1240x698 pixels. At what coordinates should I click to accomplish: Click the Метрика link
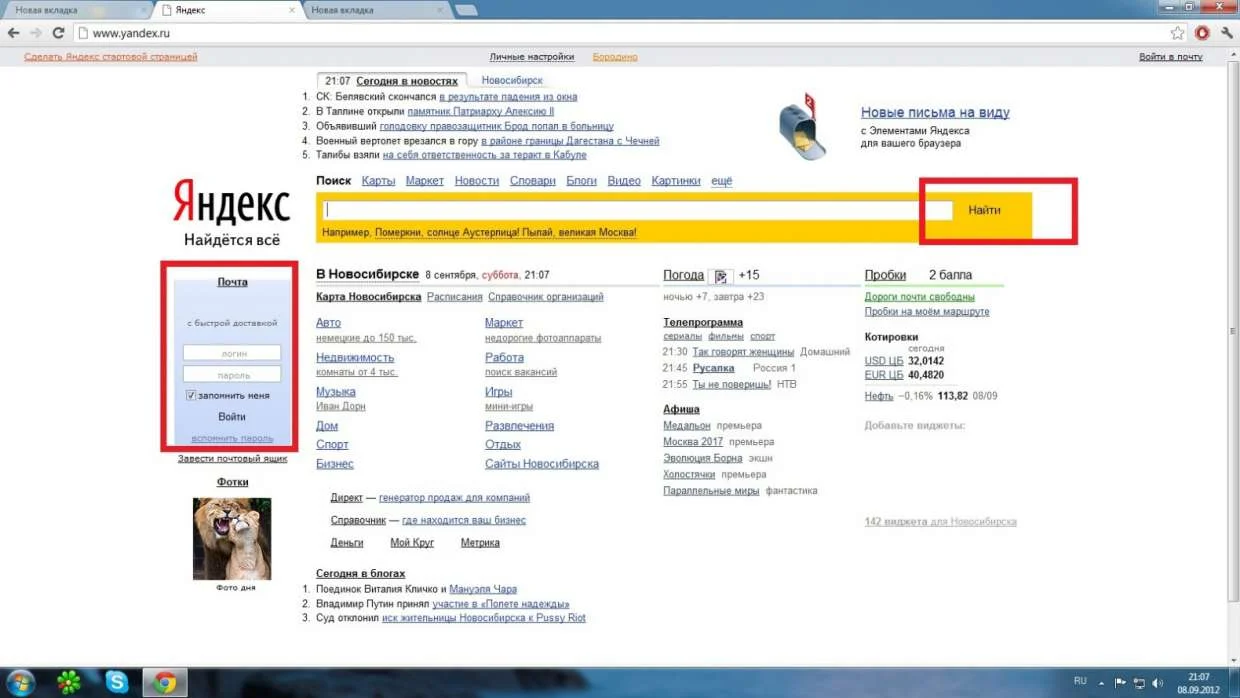pyautogui.click(x=480, y=542)
